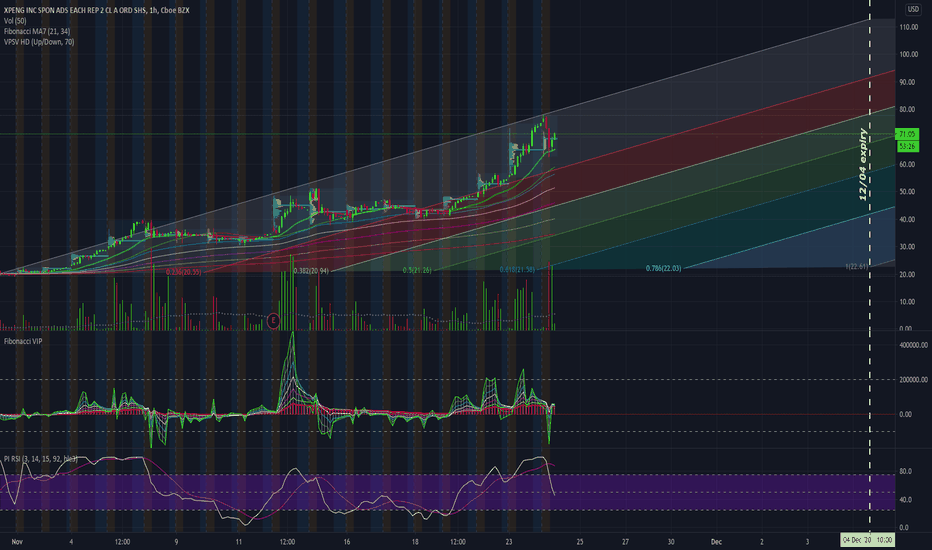Select the XPENG INC symbol title legend

[x=96, y=10]
